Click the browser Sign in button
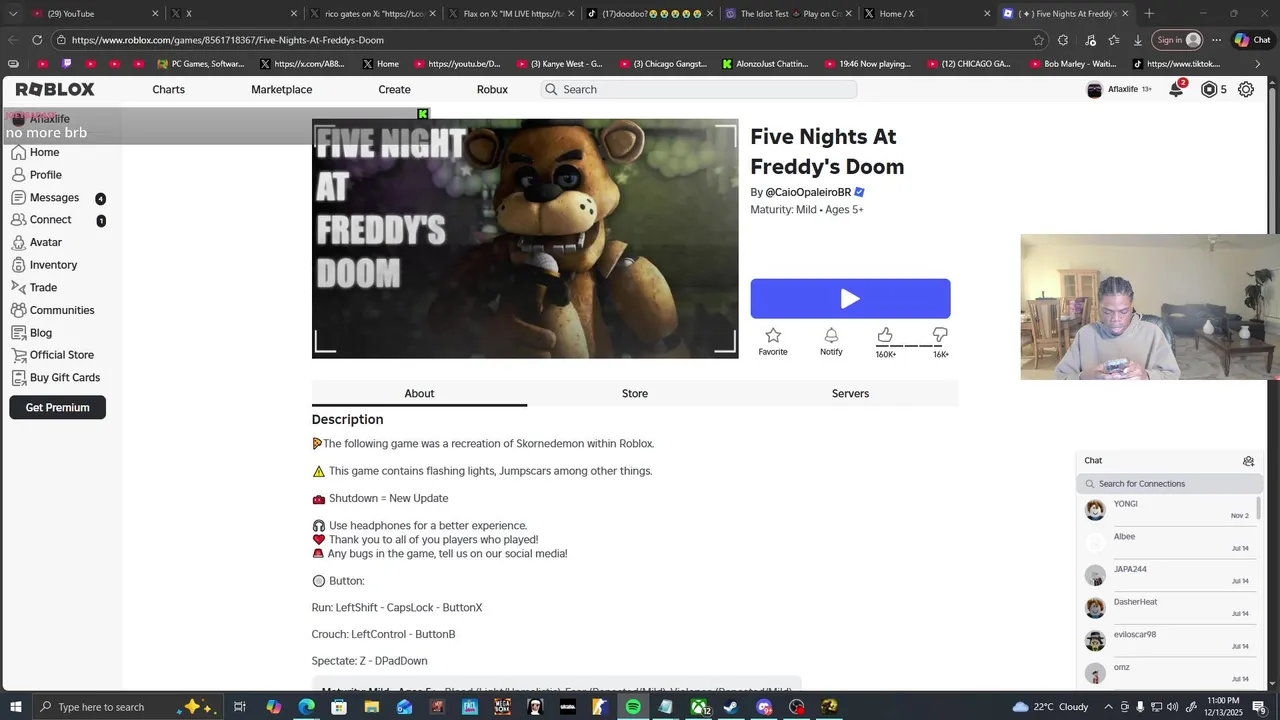 pyautogui.click(x=1177, y=40)
